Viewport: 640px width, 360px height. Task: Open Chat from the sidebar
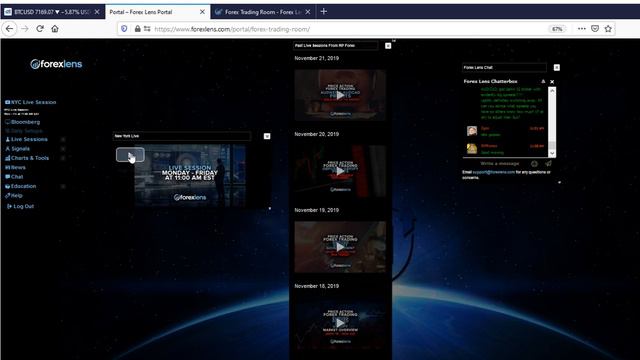click(14, 177)
